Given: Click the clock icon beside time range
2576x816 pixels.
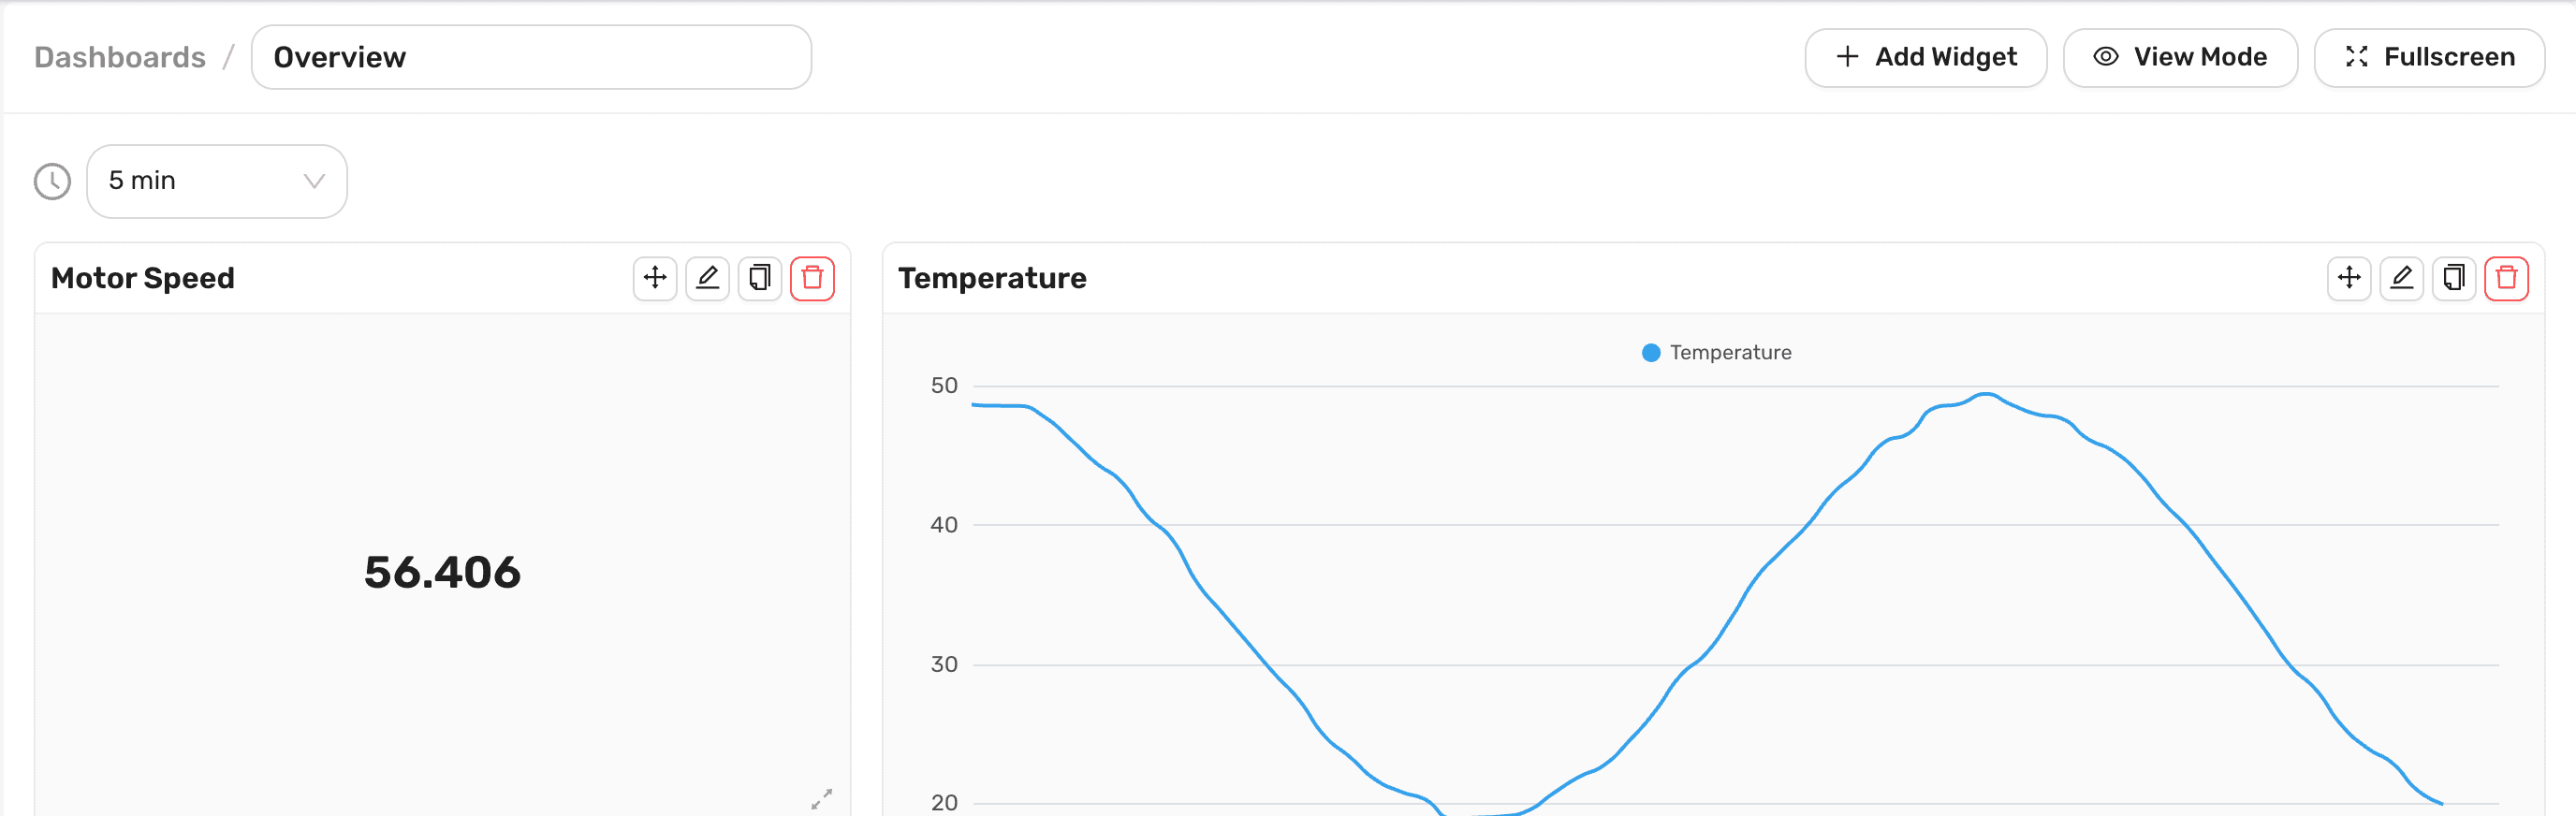Looking at the screenshot, I should pos(52,182).
